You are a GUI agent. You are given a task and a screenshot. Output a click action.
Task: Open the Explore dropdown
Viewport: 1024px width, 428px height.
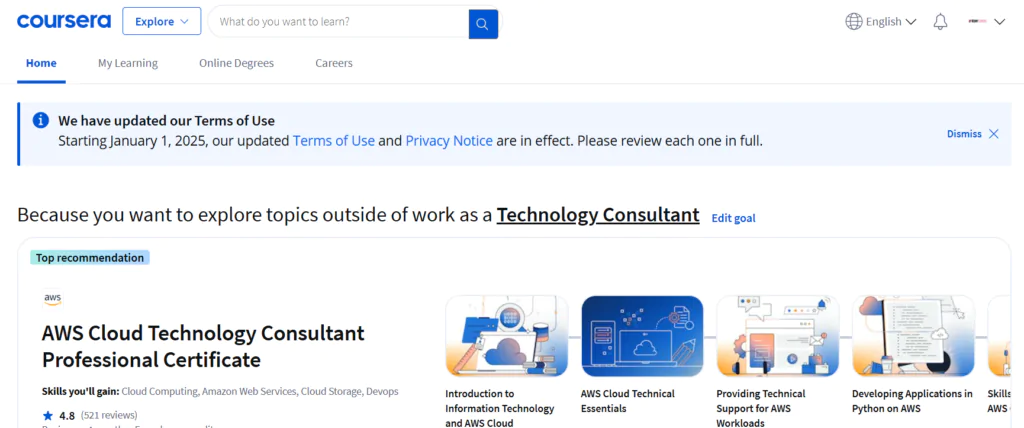coord(161,22)
